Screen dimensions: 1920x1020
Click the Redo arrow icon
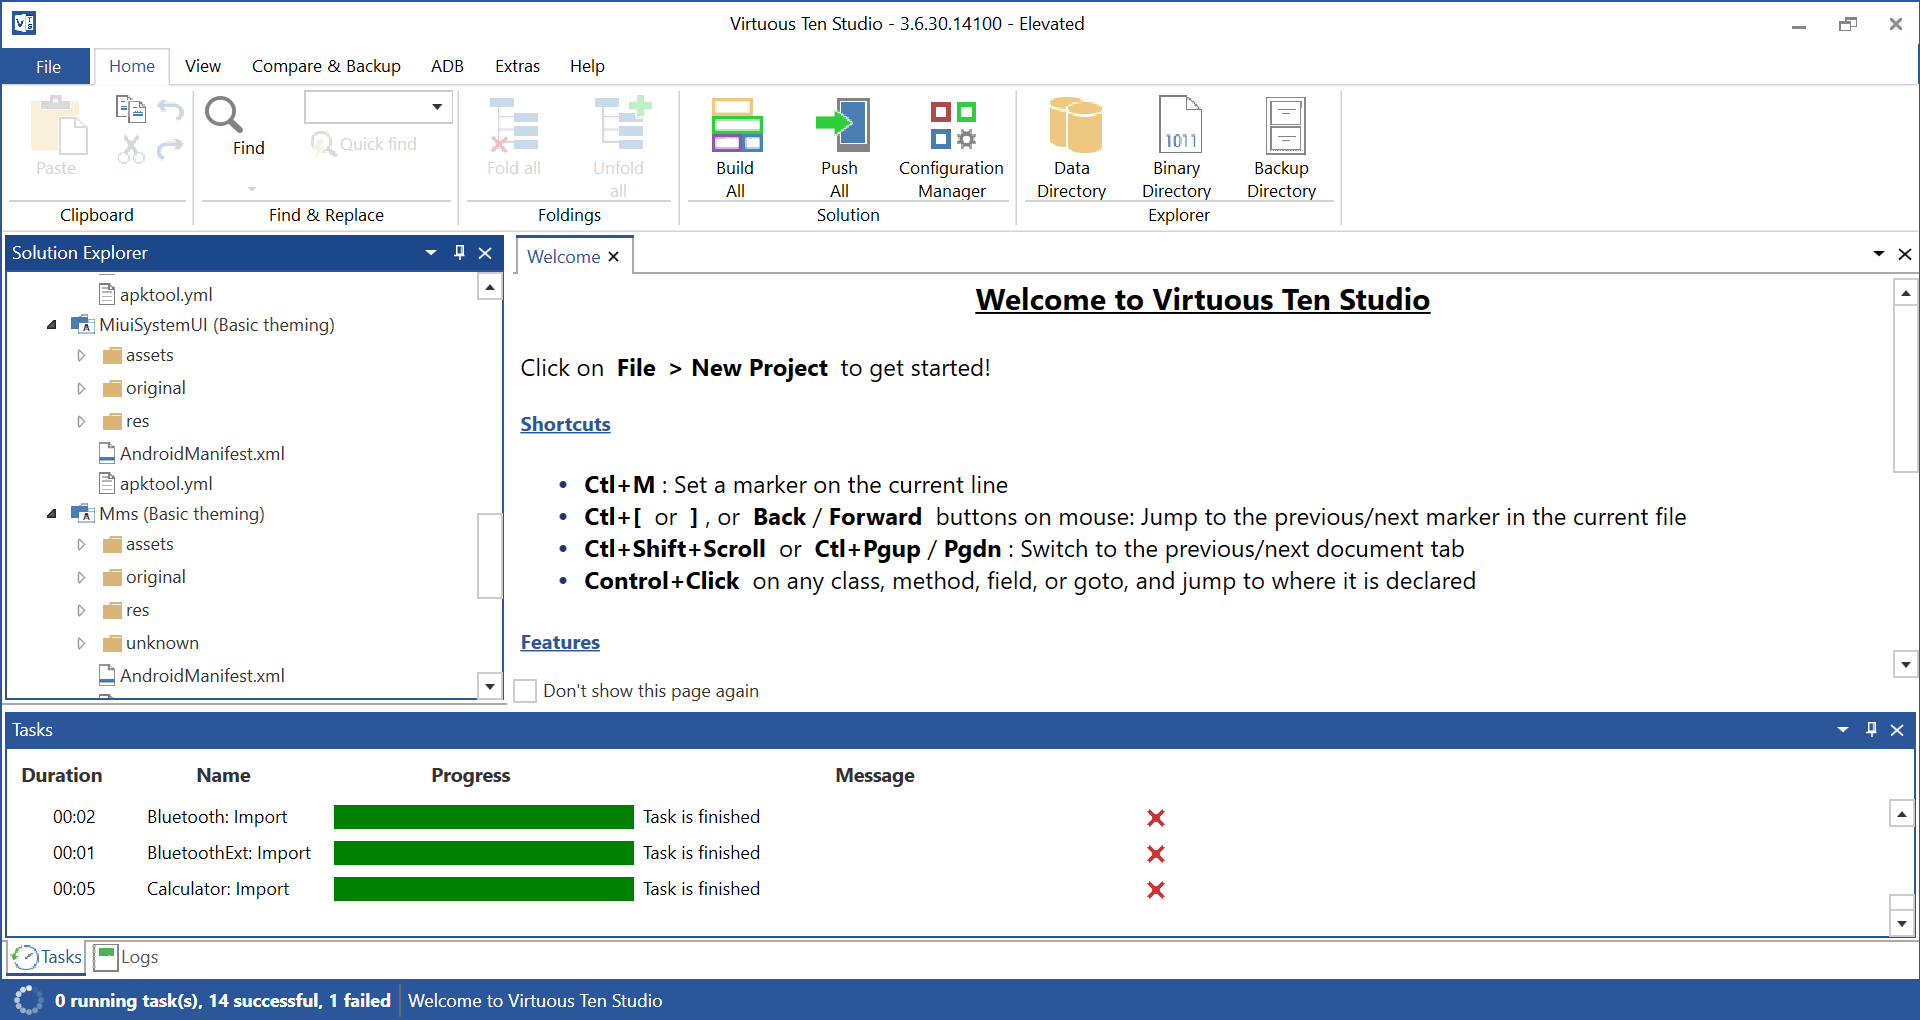pyautogui.click(x=171, y=149)
